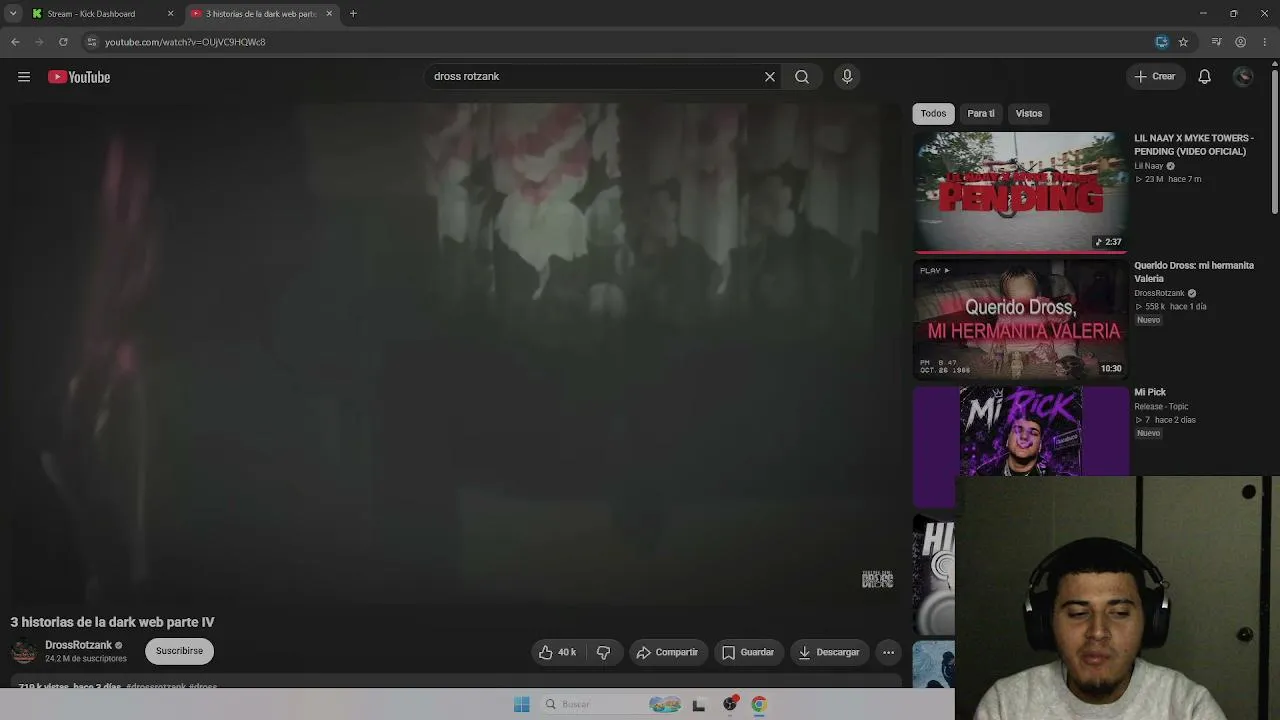Open the PENDING video thumbnail
Viewport: 1280px width, 720px height.
click(1020, 192)
